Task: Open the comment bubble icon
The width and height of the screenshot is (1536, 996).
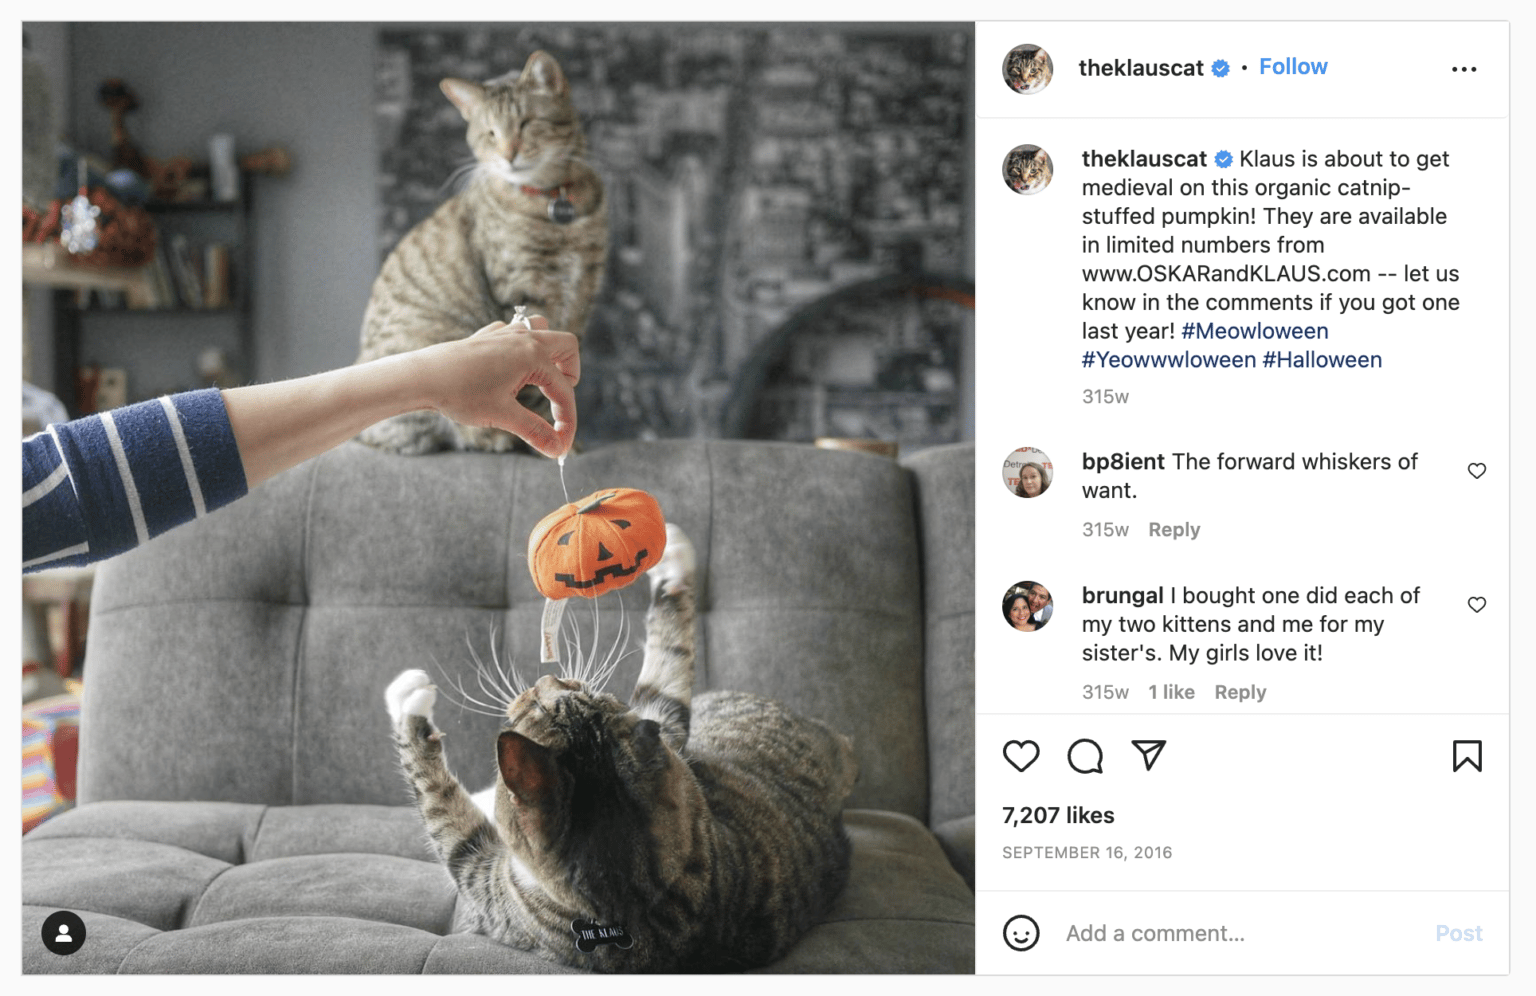Action: tap(1085, 756)
